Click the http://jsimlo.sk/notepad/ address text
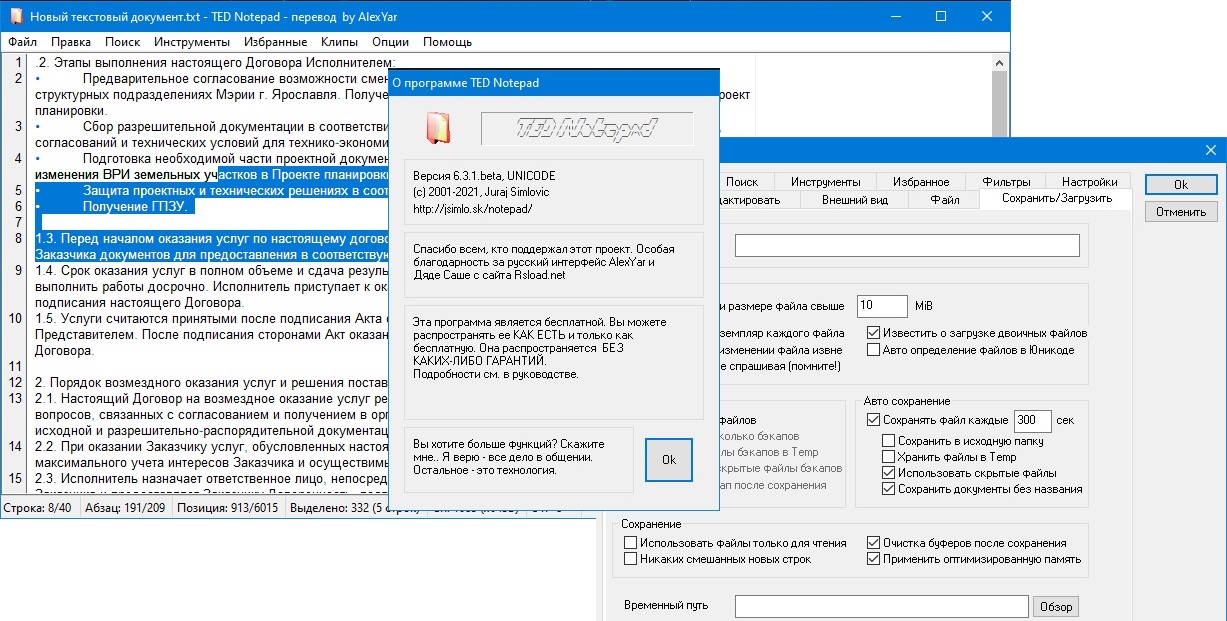The width and height of the screenshot is (1227, 621). pyautogui.click(x=472, y=209)
